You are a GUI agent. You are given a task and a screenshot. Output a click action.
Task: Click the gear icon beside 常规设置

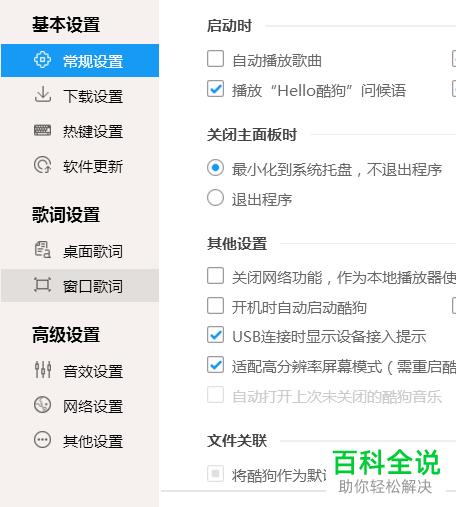coord(42,60)
